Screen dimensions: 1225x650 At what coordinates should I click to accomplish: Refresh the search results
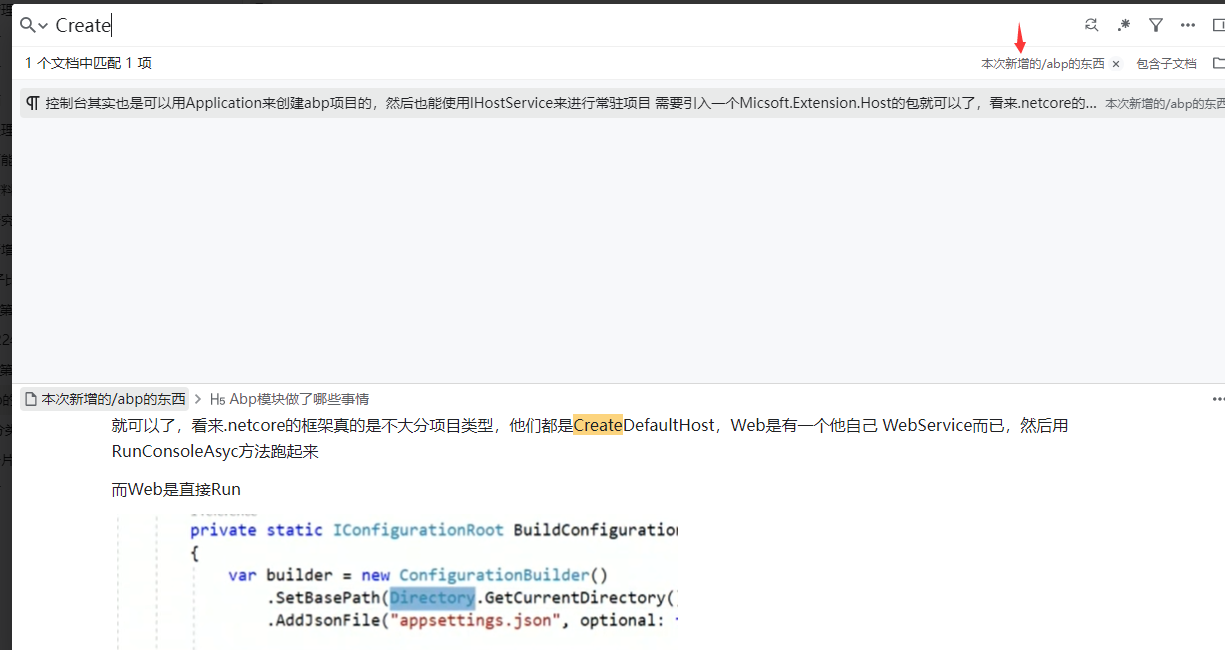click(x=1091, y=25)
